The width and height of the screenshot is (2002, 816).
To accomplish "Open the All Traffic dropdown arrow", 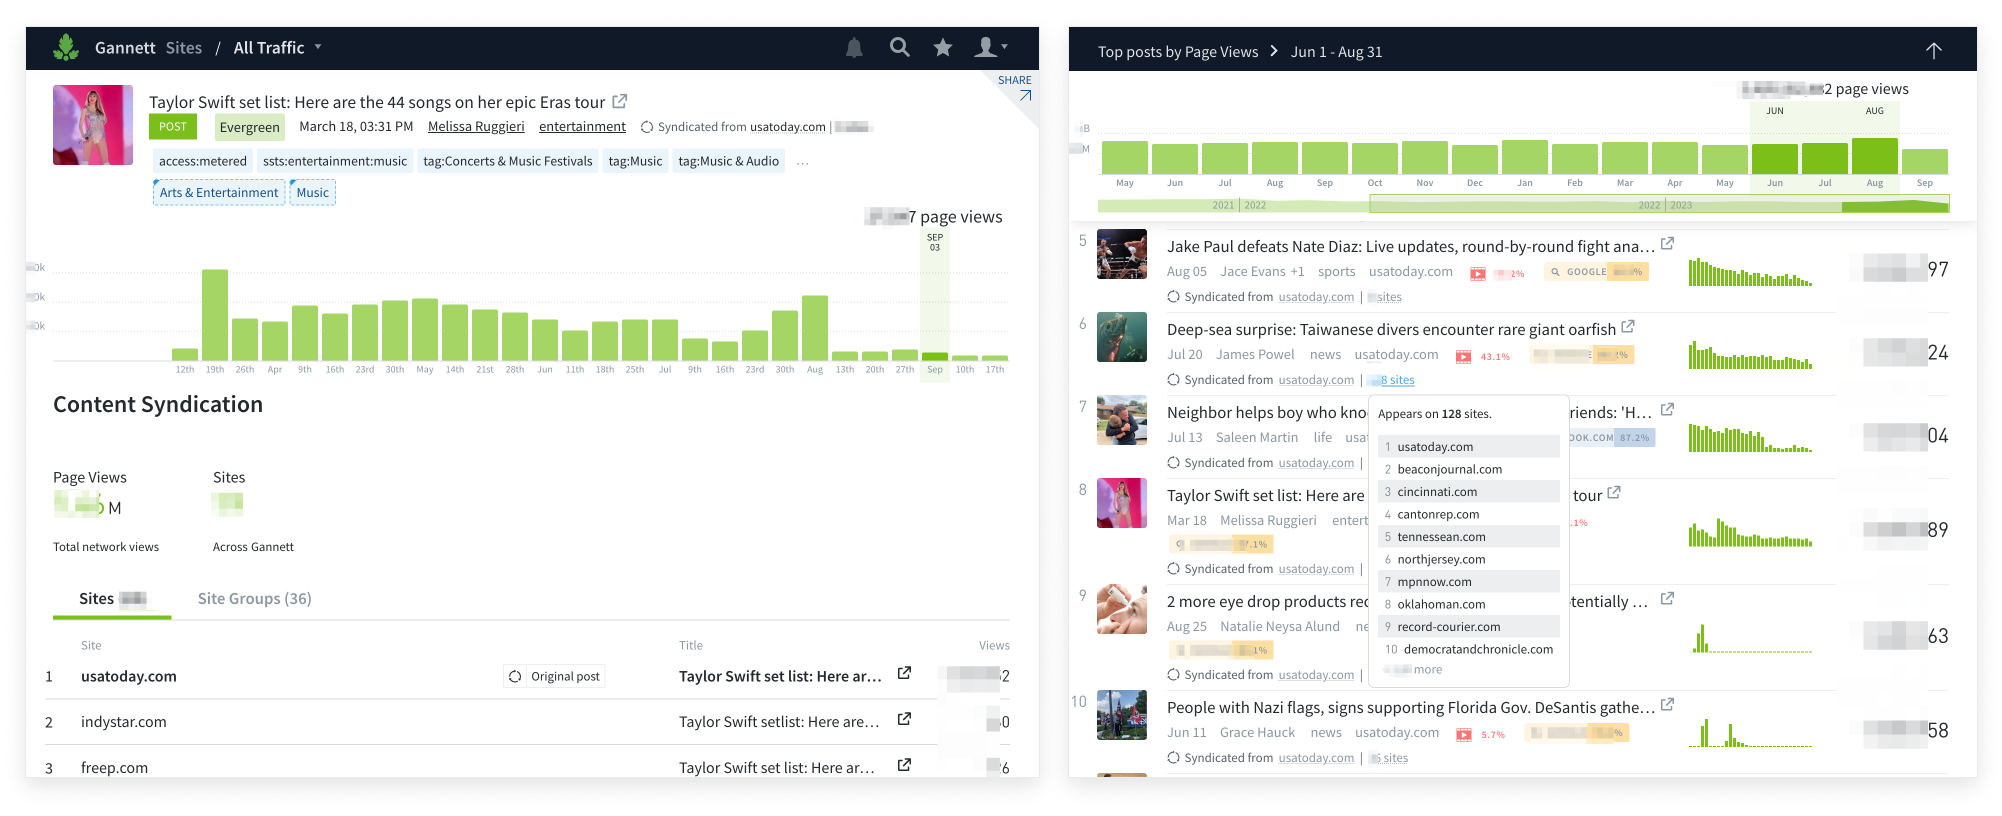I will click(318, 47).
